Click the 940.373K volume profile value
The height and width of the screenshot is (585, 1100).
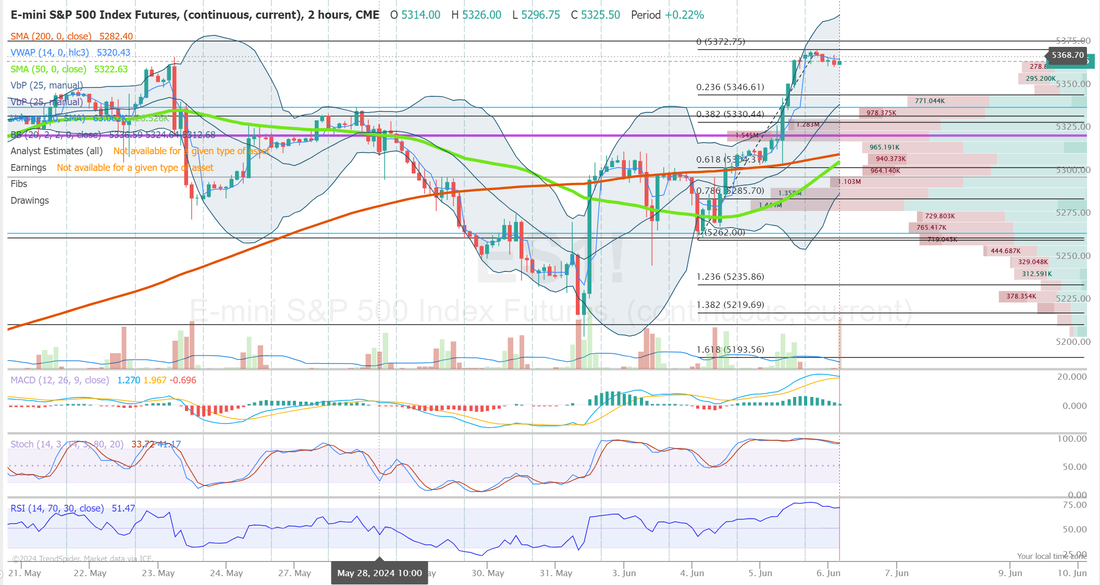890,159
